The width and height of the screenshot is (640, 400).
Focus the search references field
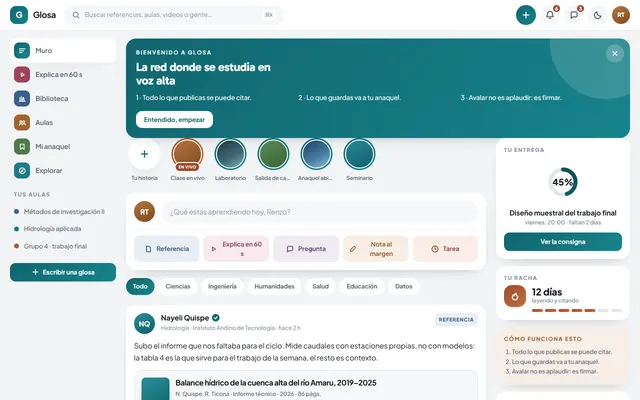pos(174,15)
